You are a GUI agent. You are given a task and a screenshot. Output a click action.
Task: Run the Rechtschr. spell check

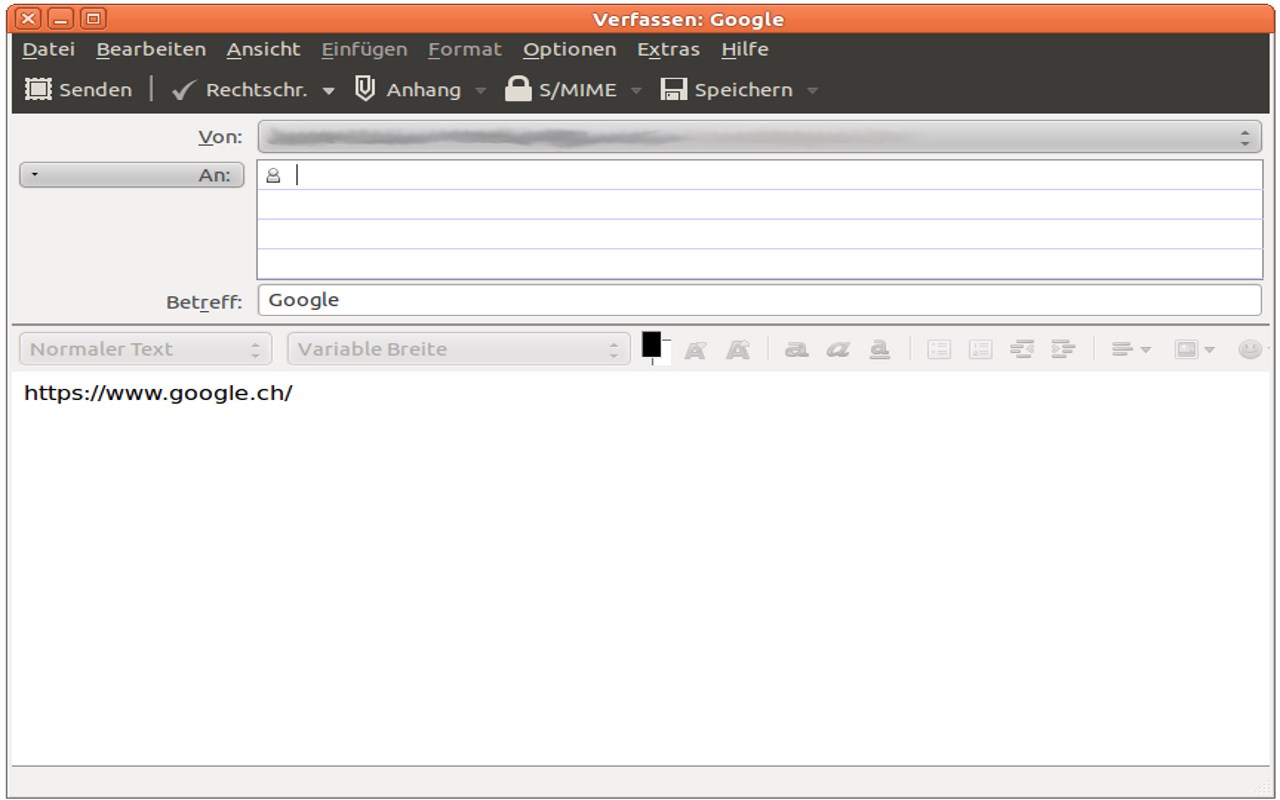click(x=239, y=90)
